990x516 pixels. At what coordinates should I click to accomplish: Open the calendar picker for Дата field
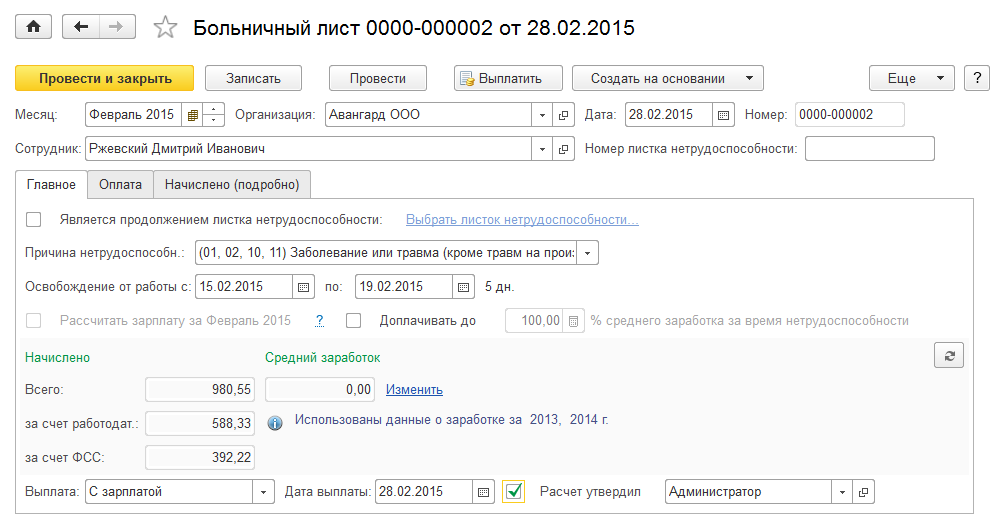pos(724,114)
